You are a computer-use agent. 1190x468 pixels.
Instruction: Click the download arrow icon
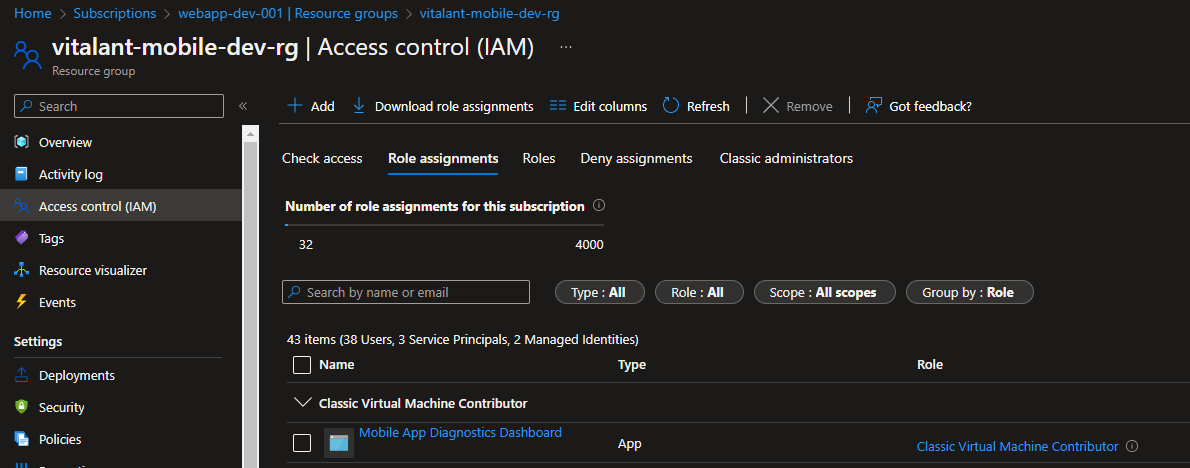[359, 105]
